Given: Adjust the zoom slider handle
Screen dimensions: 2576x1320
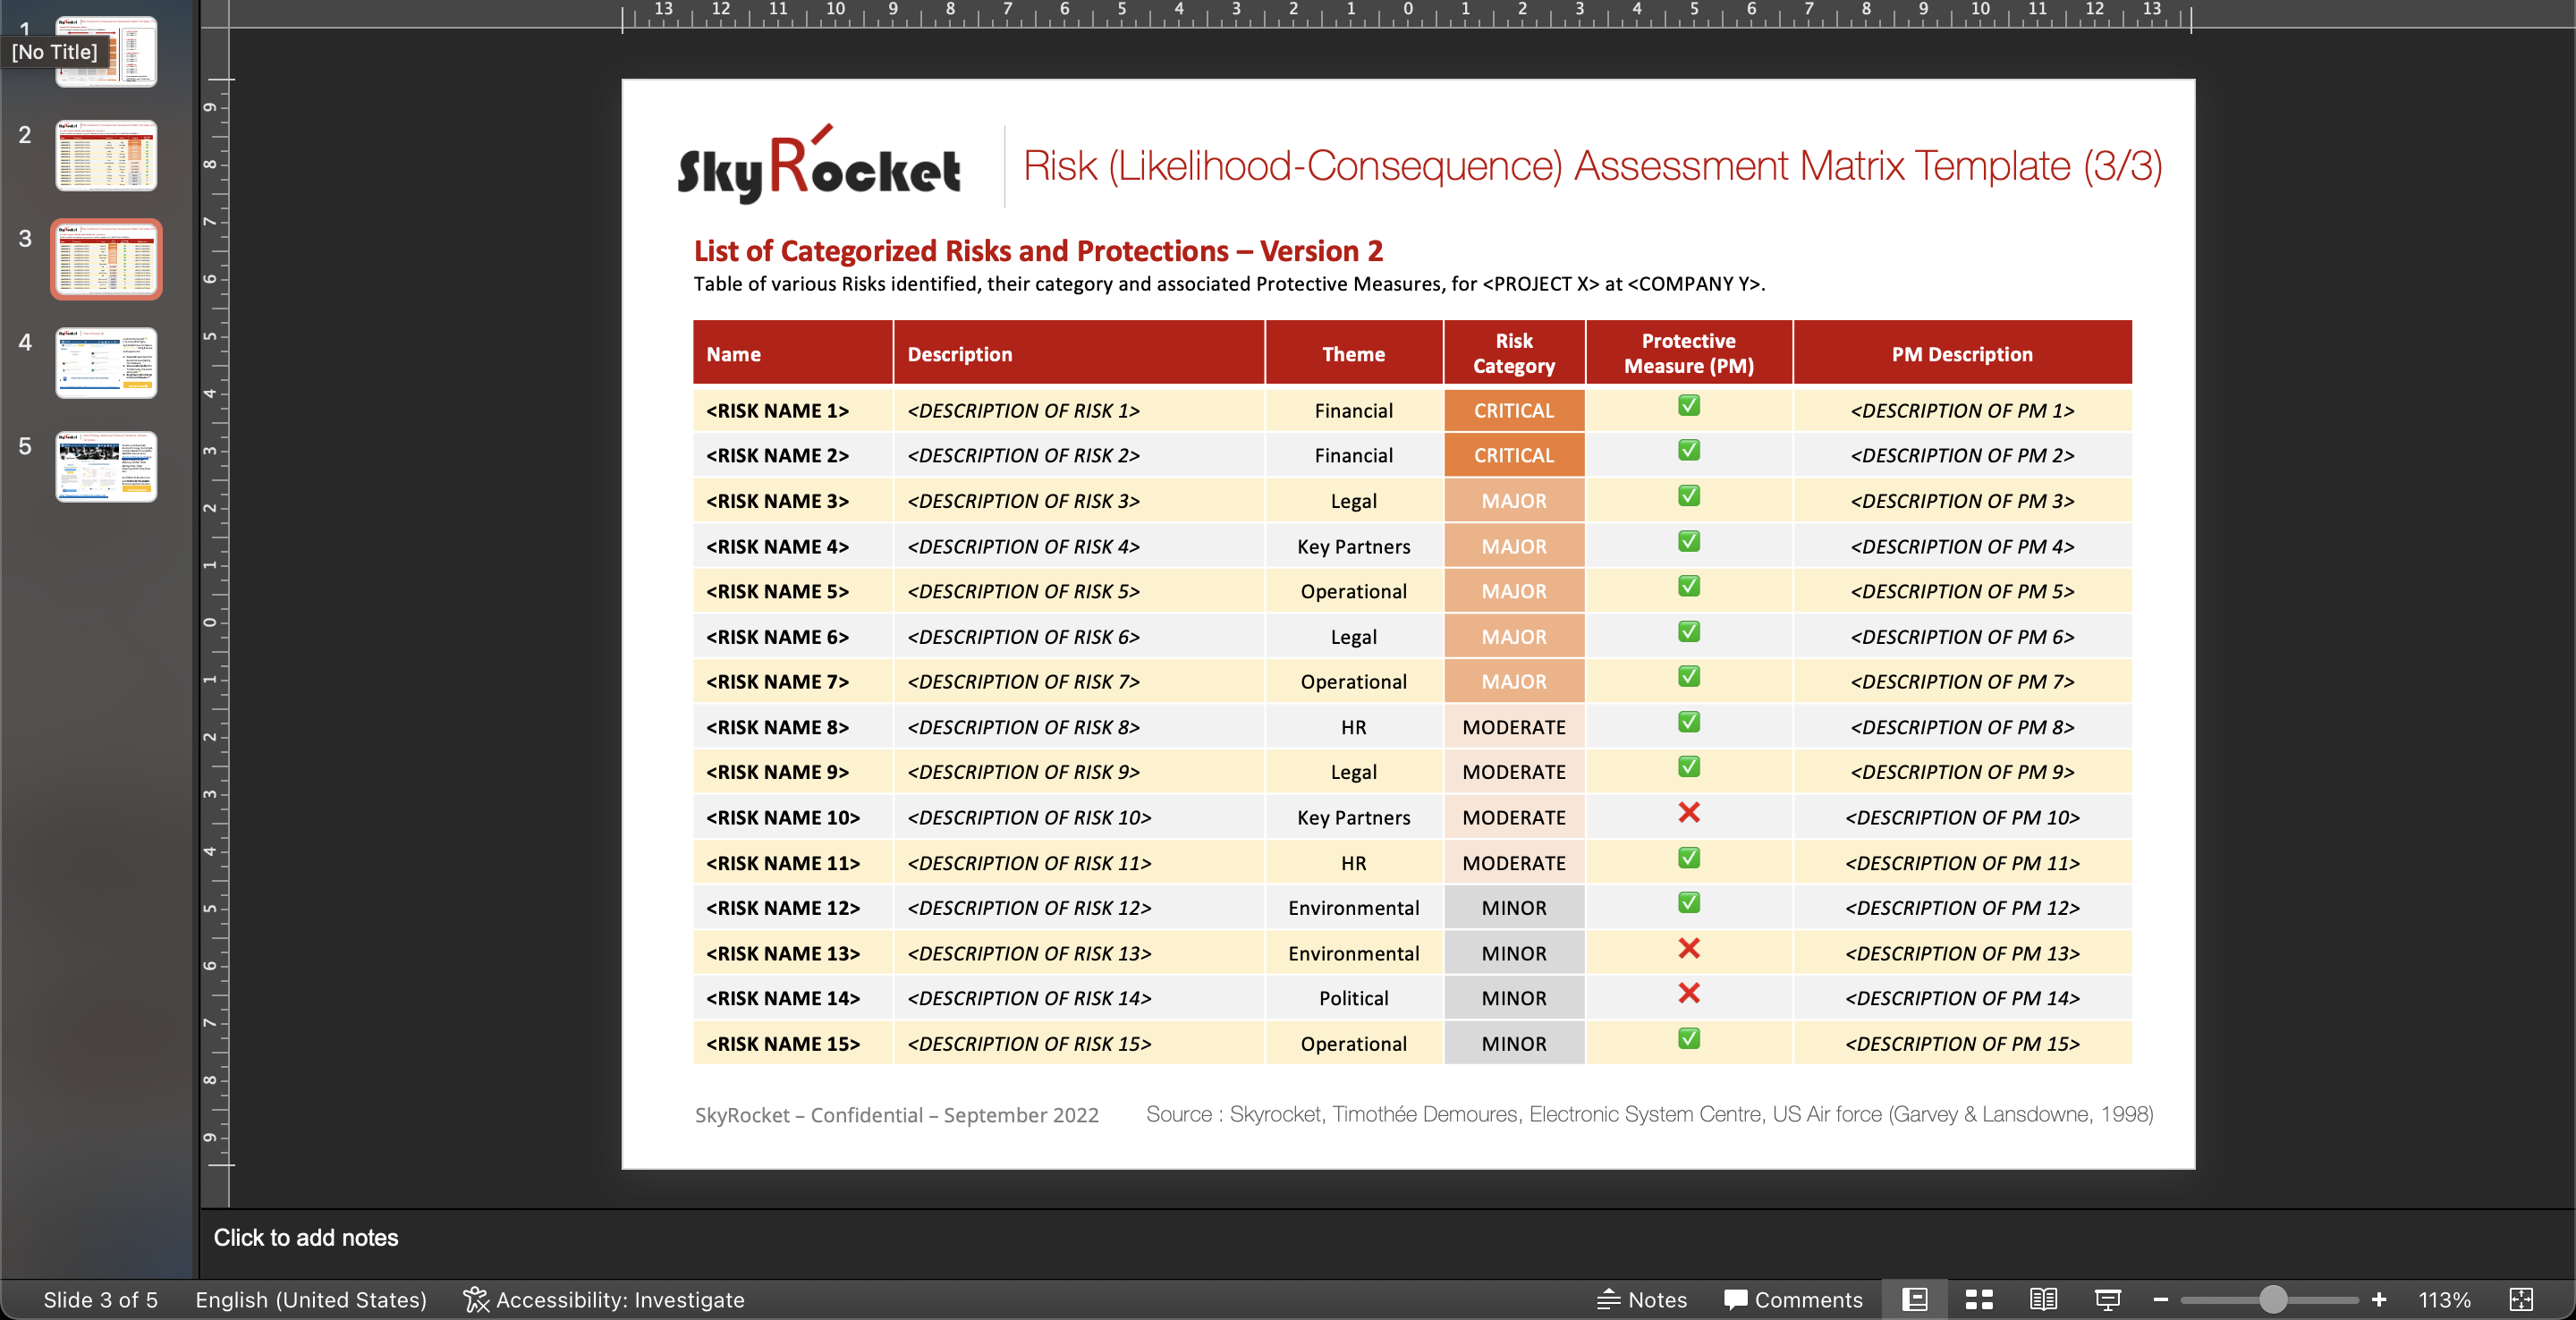Looking at the screenshot, I should [2273, 1299].
